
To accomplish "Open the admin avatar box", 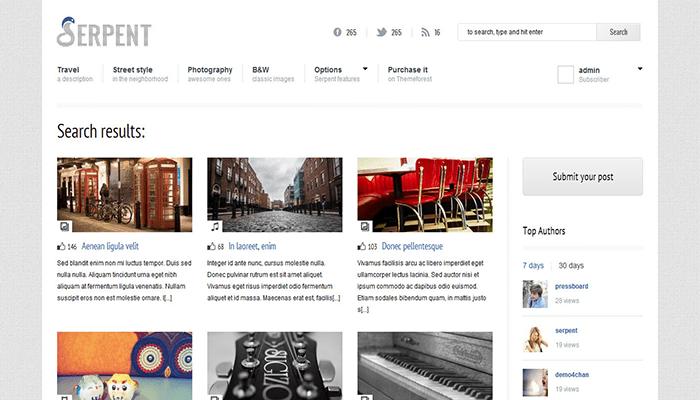I will pyautogui.click(x=566, y=75).
